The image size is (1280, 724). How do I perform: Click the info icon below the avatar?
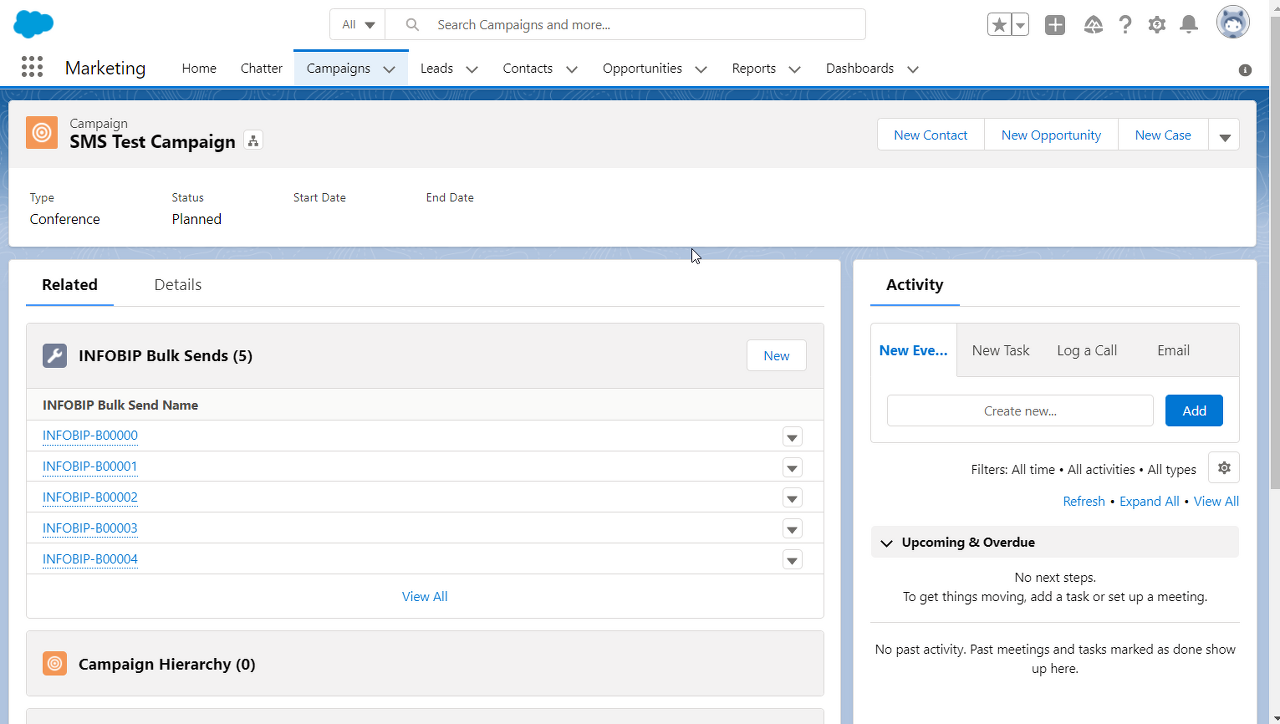pos(1245,70)
